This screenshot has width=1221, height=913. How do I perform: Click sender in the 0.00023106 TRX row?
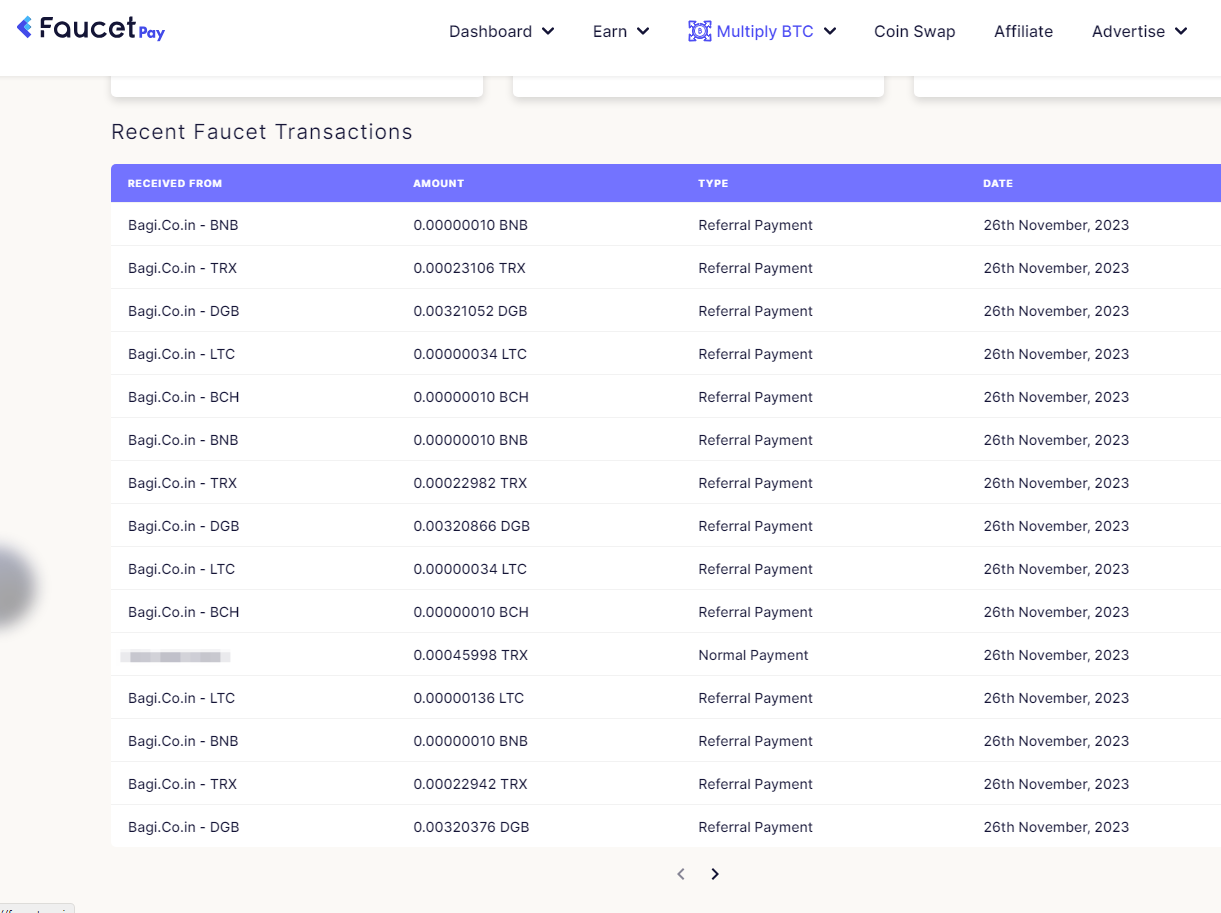[183, 268]
